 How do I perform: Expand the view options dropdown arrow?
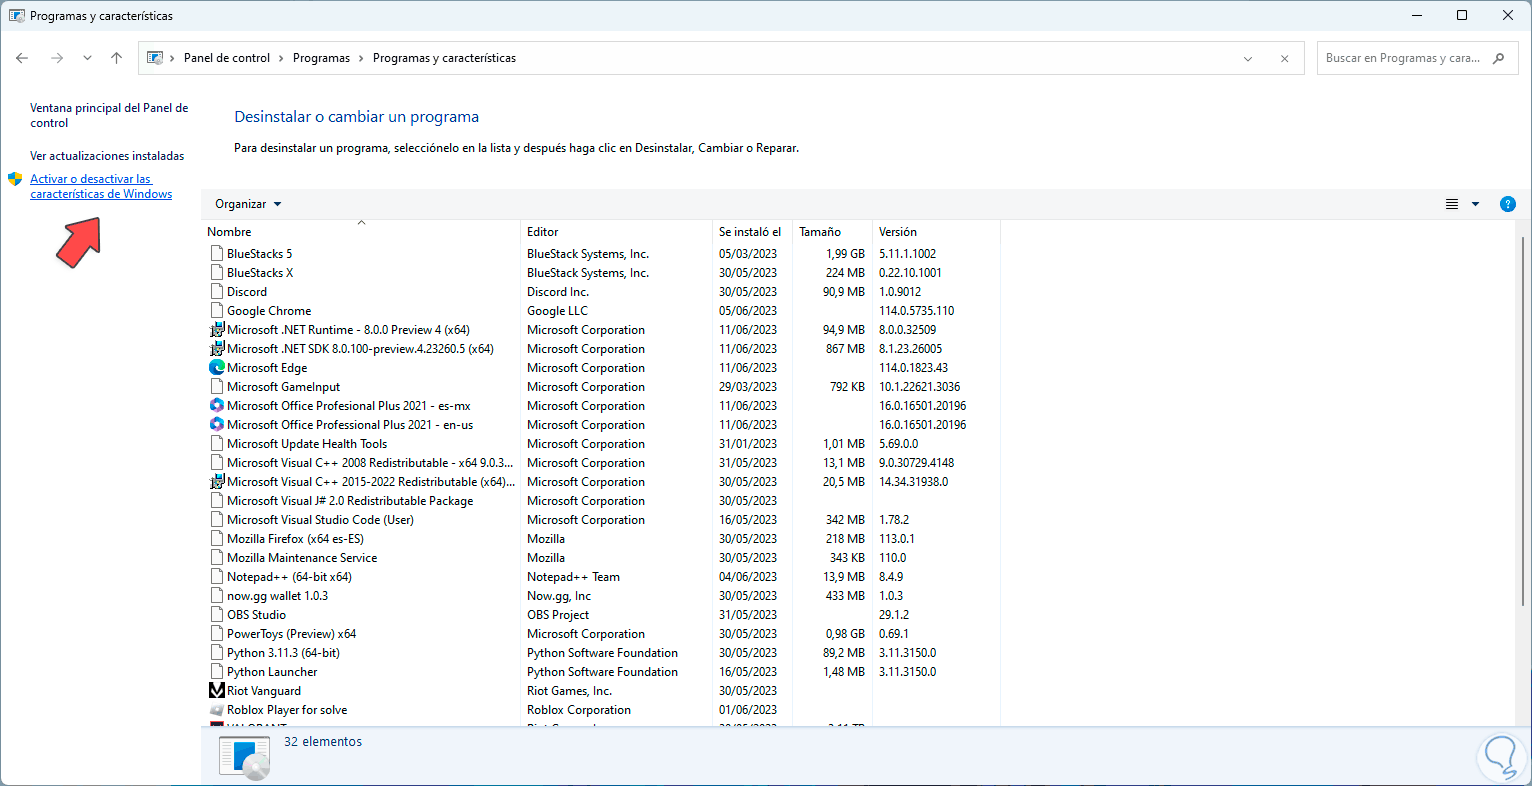[x=1475, y=204]
